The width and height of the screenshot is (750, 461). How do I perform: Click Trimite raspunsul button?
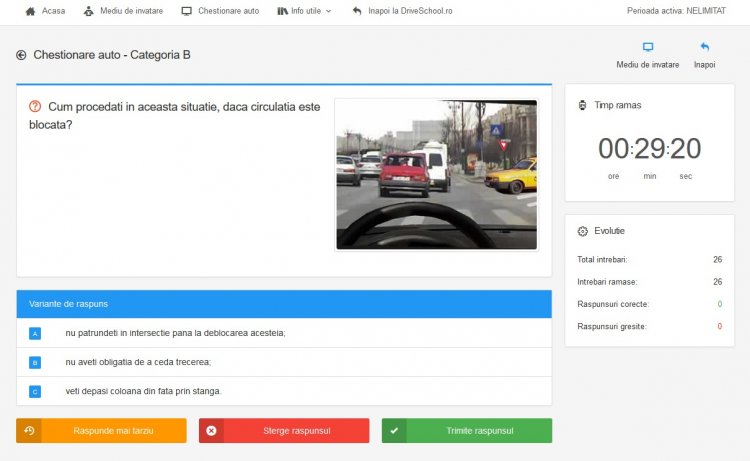point(467,430)
